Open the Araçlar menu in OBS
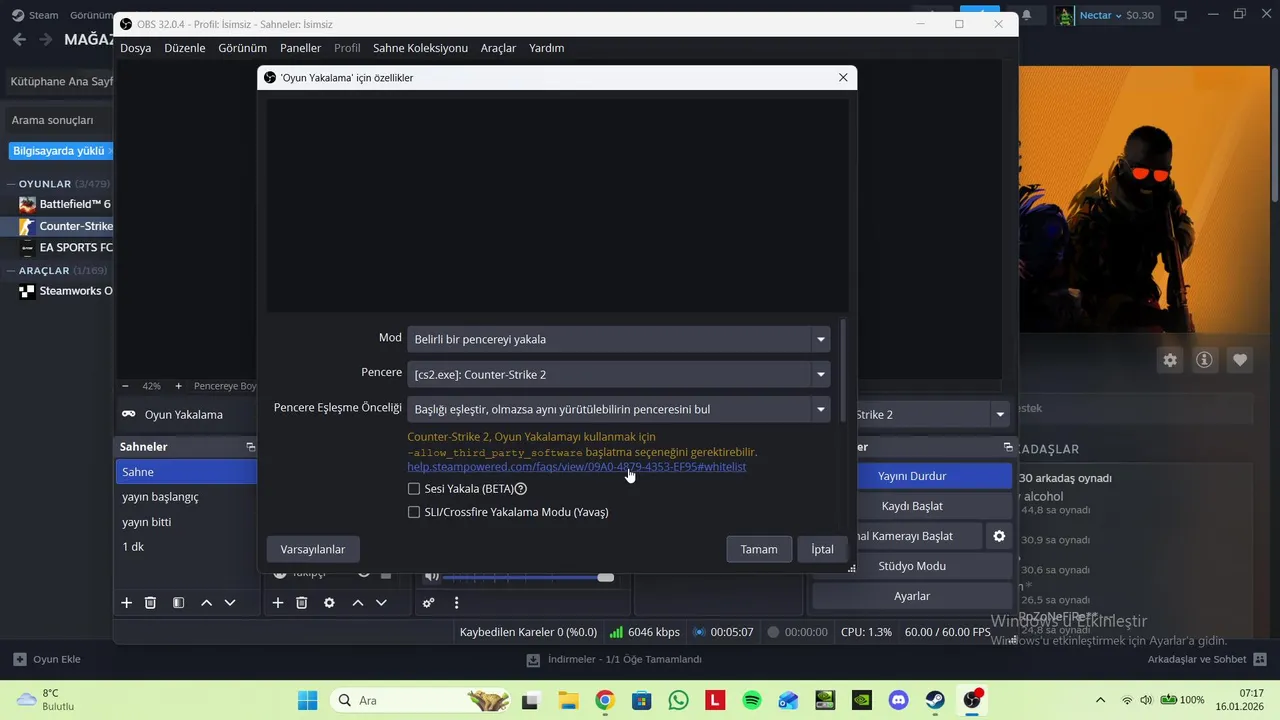Image resolution: width=1280 pixels, height=720 pixels. (x=498, y=48)
